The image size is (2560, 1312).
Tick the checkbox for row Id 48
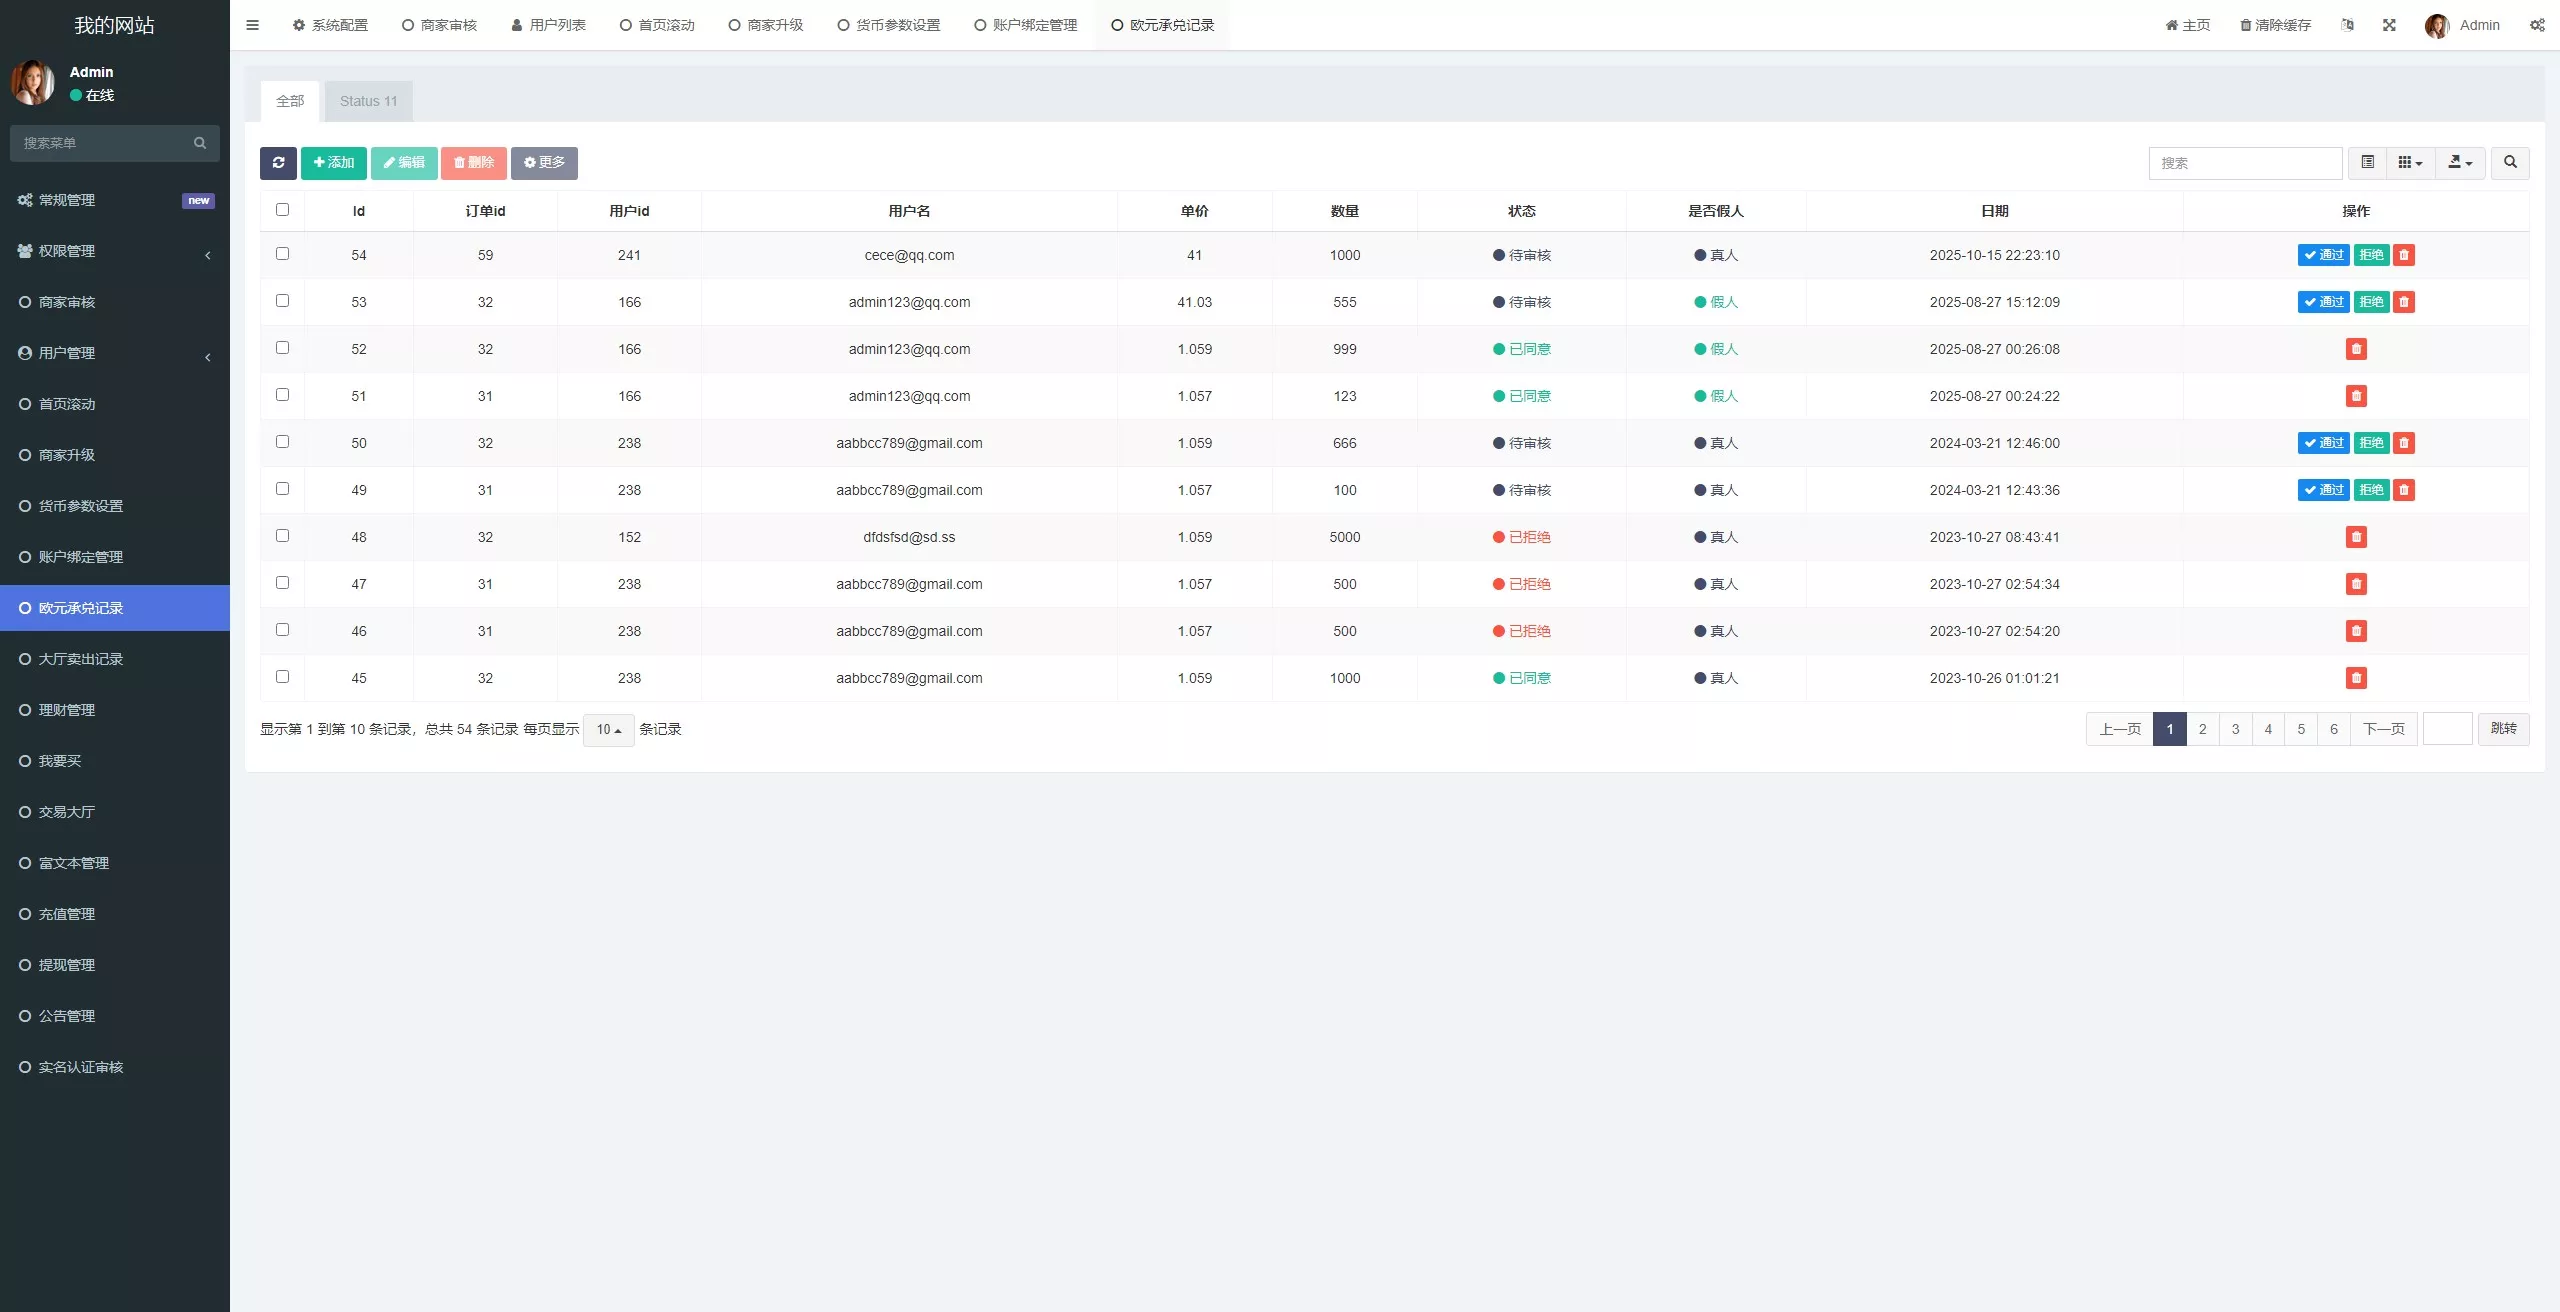[x=282, y=536]
